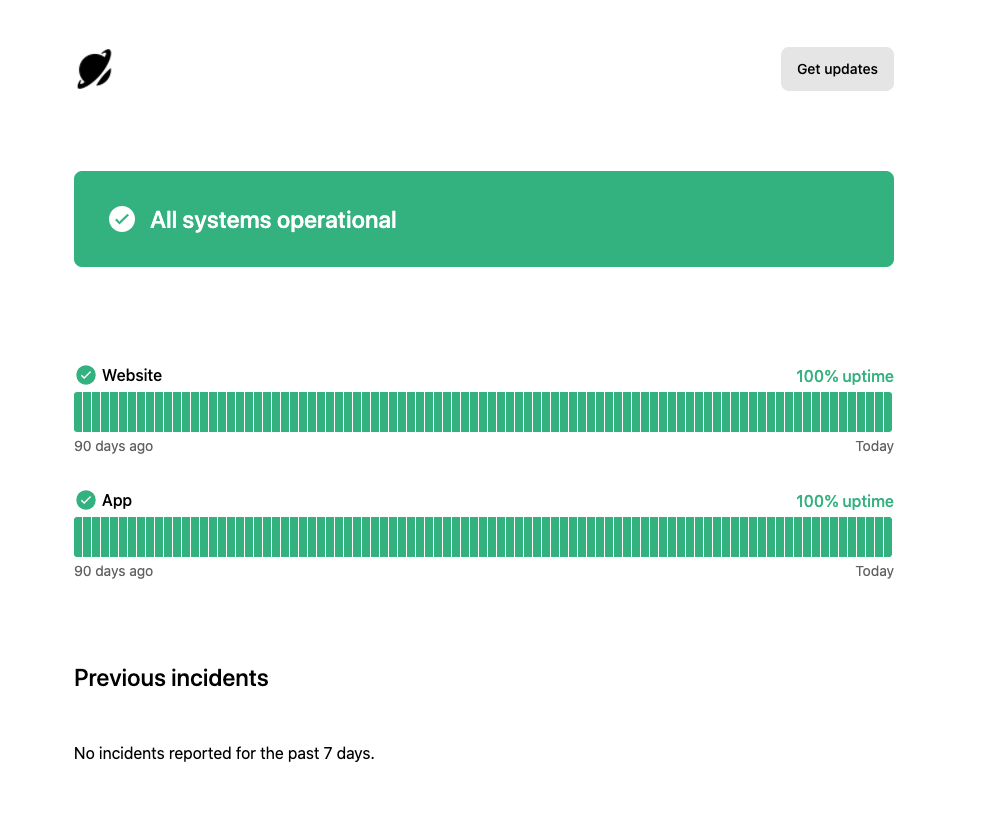The image size is (987, 829).
Task: Select the Website component label
Action: pyautogui.click(x=132, y=375)
